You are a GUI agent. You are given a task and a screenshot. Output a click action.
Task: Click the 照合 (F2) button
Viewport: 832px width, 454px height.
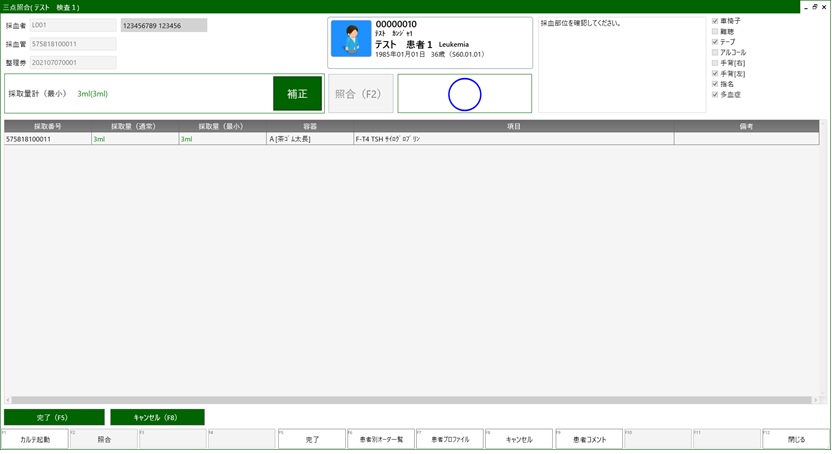(357, 93)
